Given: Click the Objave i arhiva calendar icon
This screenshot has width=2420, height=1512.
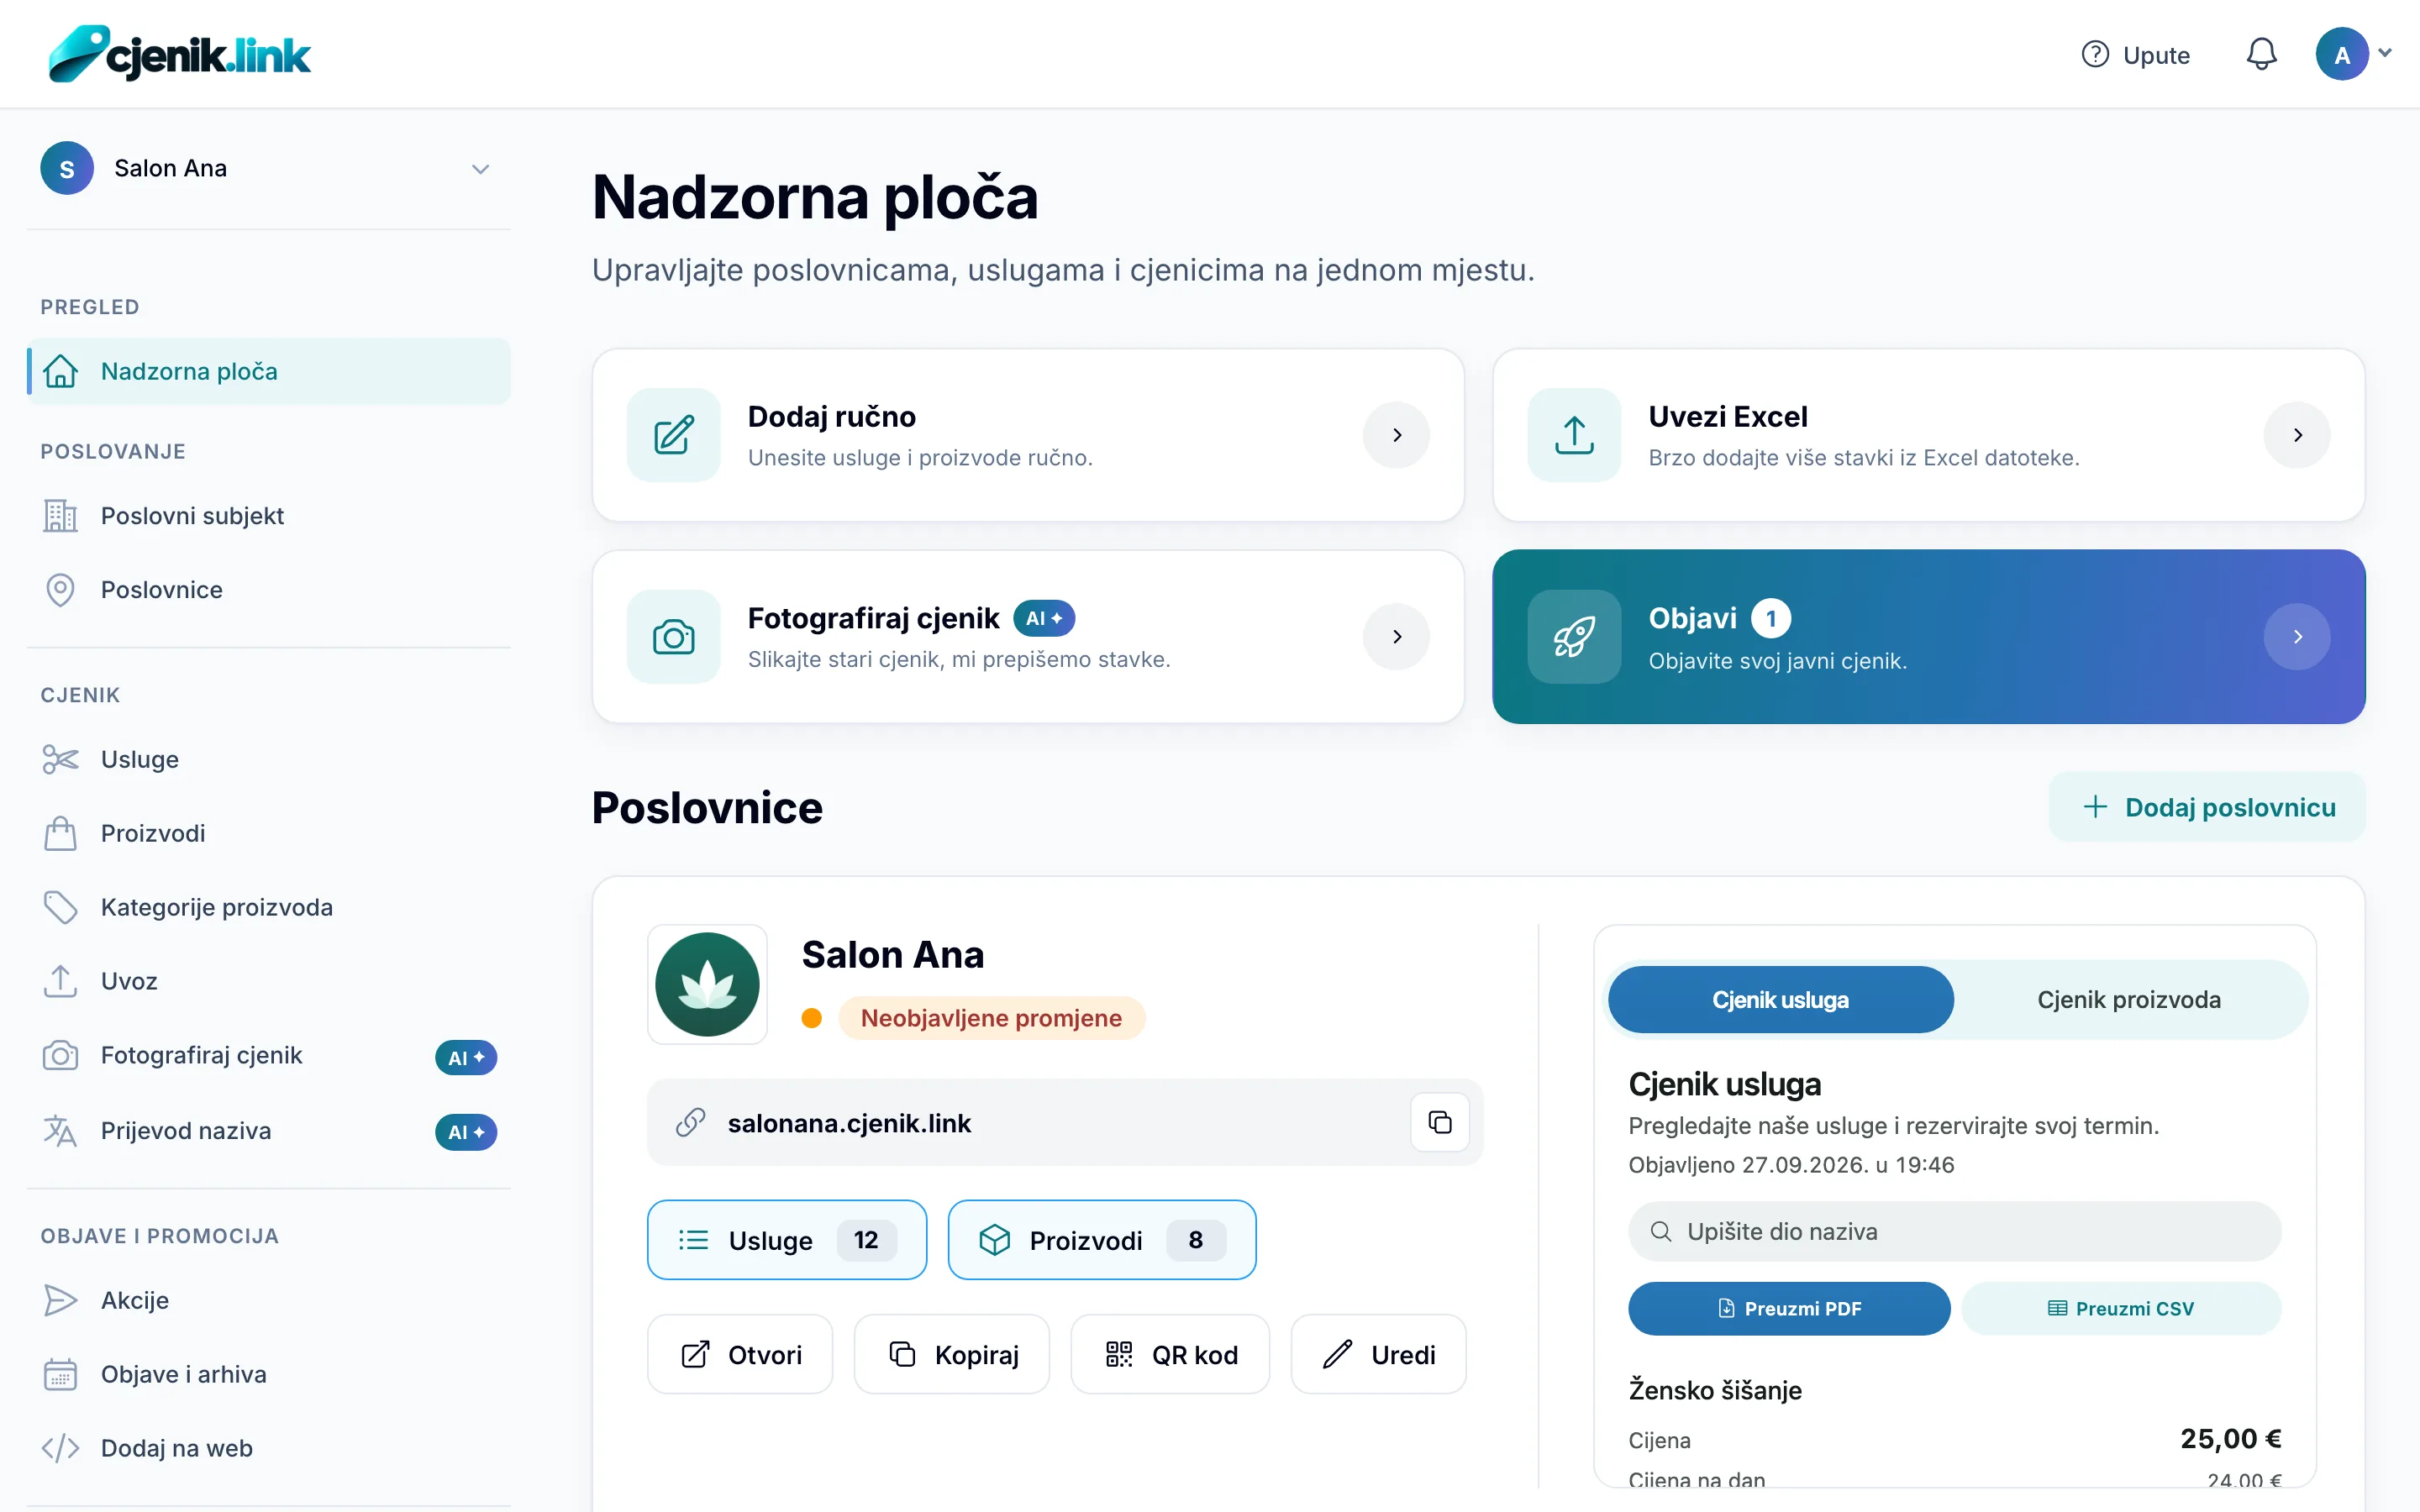Looking at the screenshot, I should pyautogui.click(x=60, y=1374).
